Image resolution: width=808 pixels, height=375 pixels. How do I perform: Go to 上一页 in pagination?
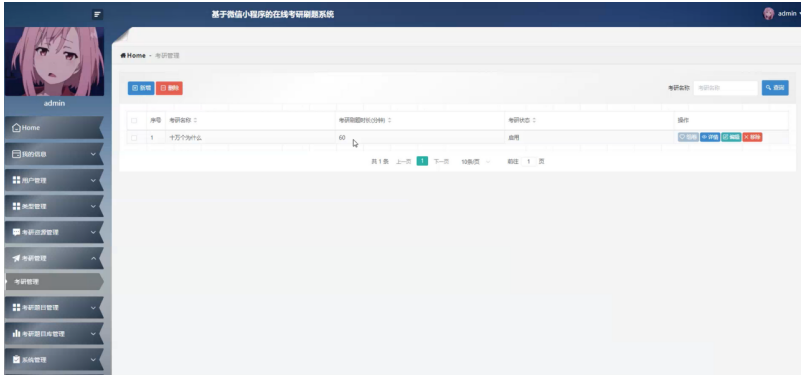click(x=403, y=162)
